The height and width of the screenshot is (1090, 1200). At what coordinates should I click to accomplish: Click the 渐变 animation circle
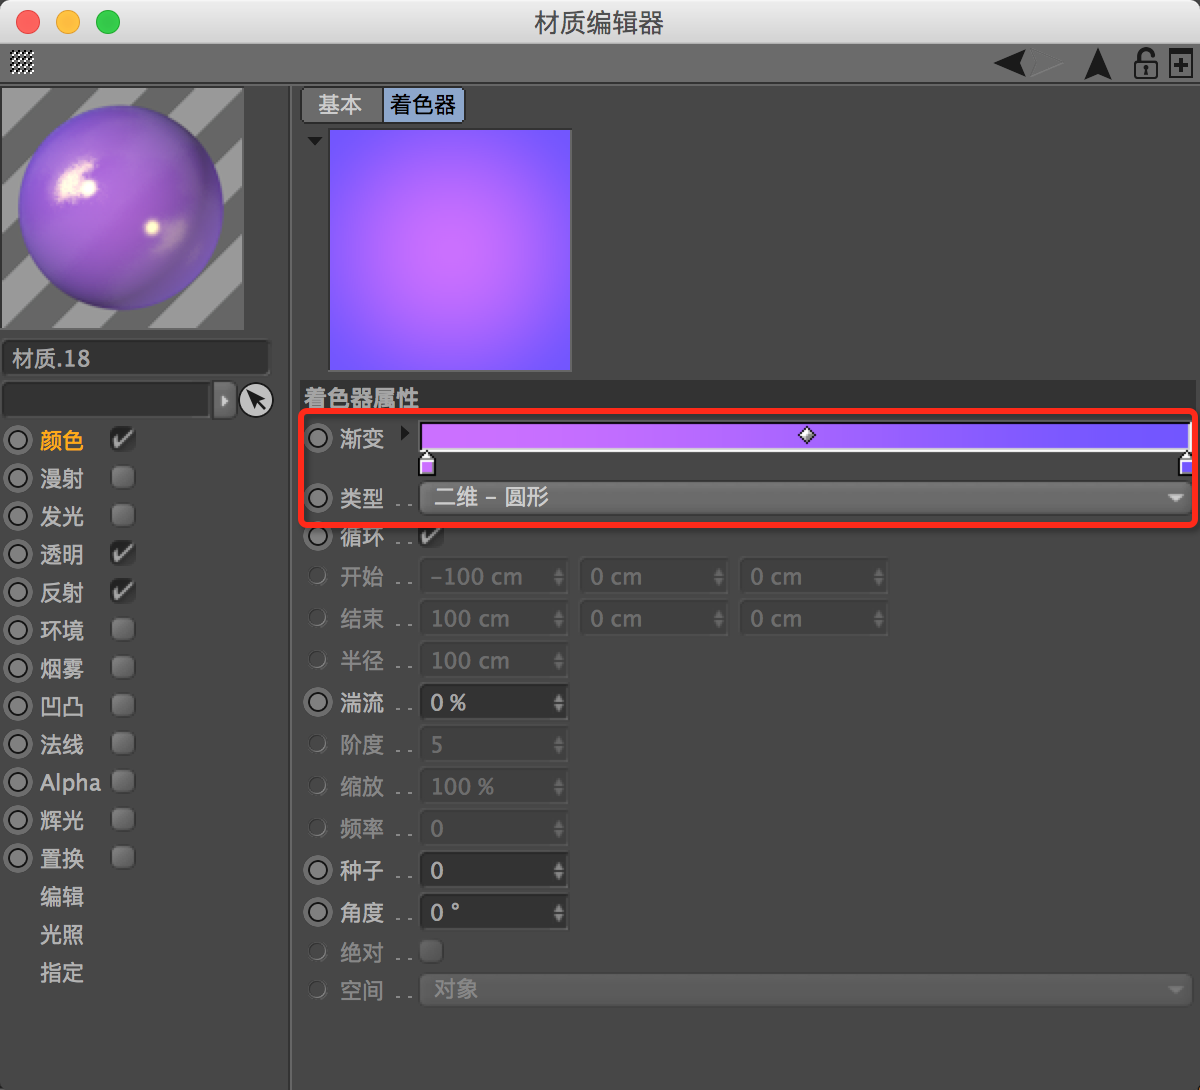318,437
